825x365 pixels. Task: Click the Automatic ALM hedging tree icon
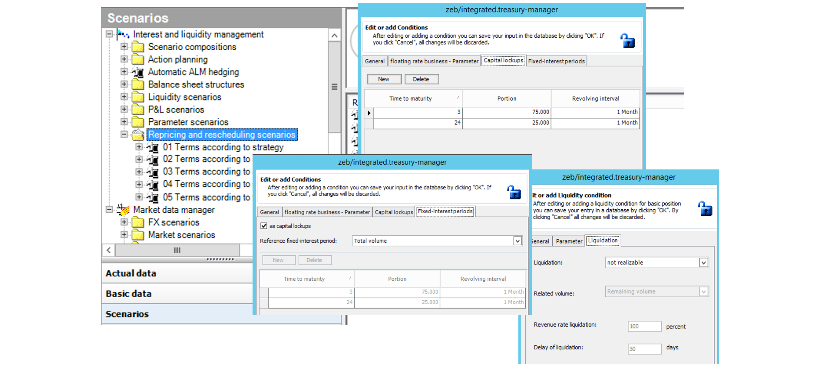coord(138,72)
